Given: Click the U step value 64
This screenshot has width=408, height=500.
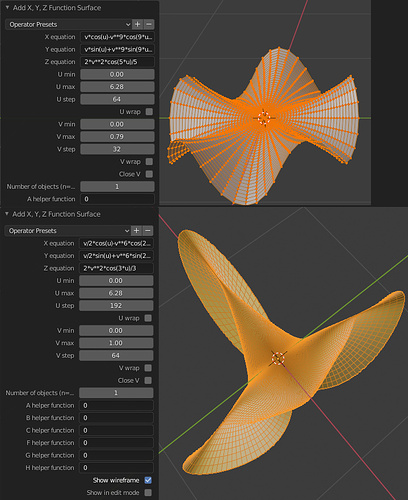Looking at the screenshot, I should point(117,99).
